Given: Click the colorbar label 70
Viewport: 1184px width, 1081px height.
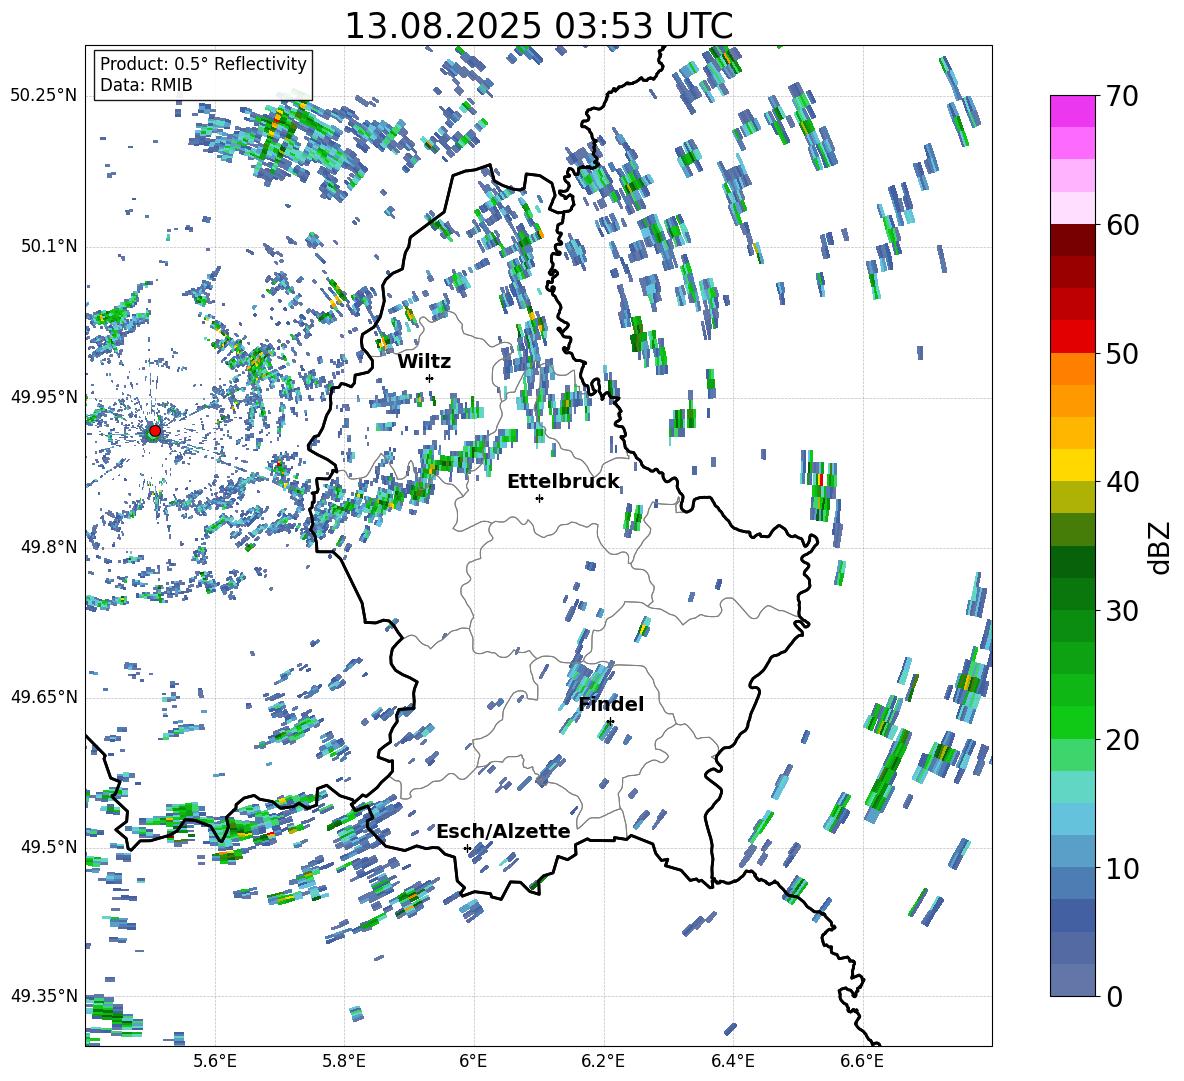Looking at the screenshot, I should pos(1122,96).
